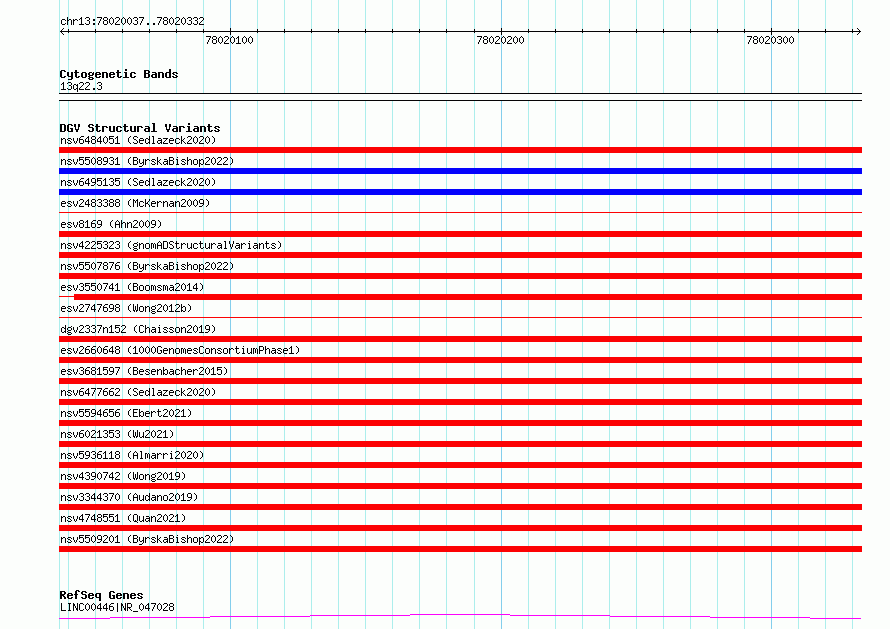
Task: Select the blue bar for nsv5508931 (ByrskaBishop2022)
Action: 460,171
